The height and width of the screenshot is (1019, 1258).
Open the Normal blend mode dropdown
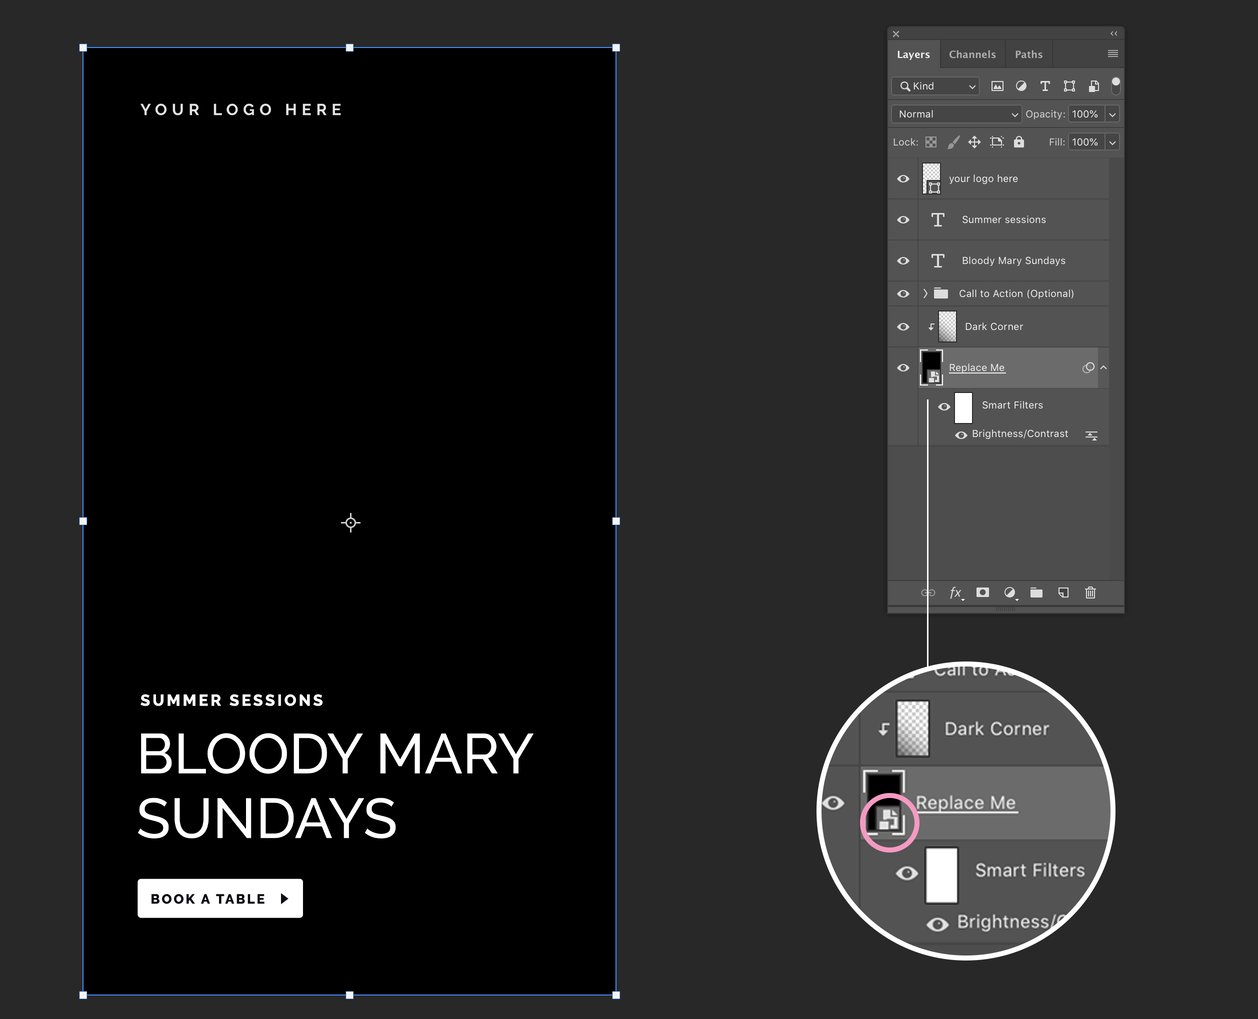[955, 114]
